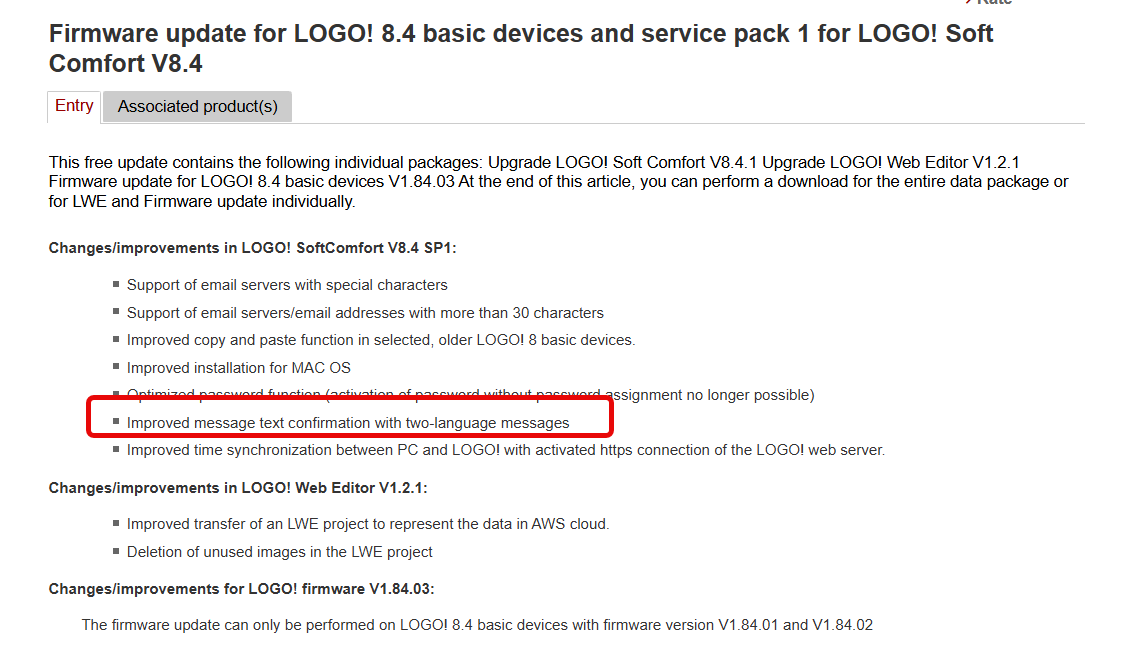This screenshot has width=1143, height=654.
Task: Click the Improved installation for MAC OS text
Action: 238,368
